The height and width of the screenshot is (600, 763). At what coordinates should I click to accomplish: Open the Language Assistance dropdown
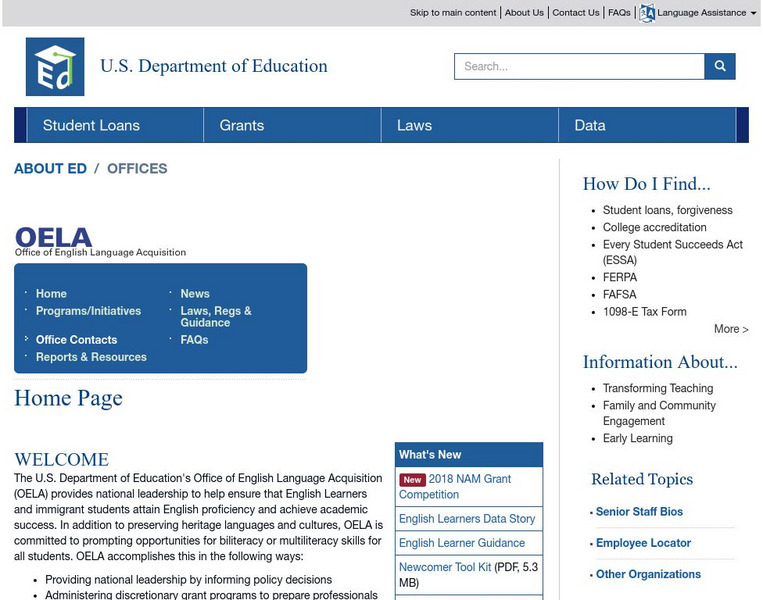706,13
